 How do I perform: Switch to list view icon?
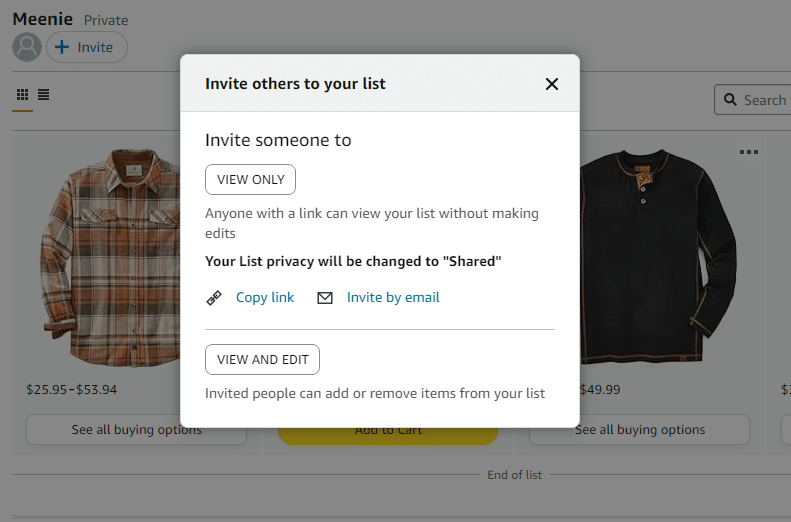coord(43,94)
